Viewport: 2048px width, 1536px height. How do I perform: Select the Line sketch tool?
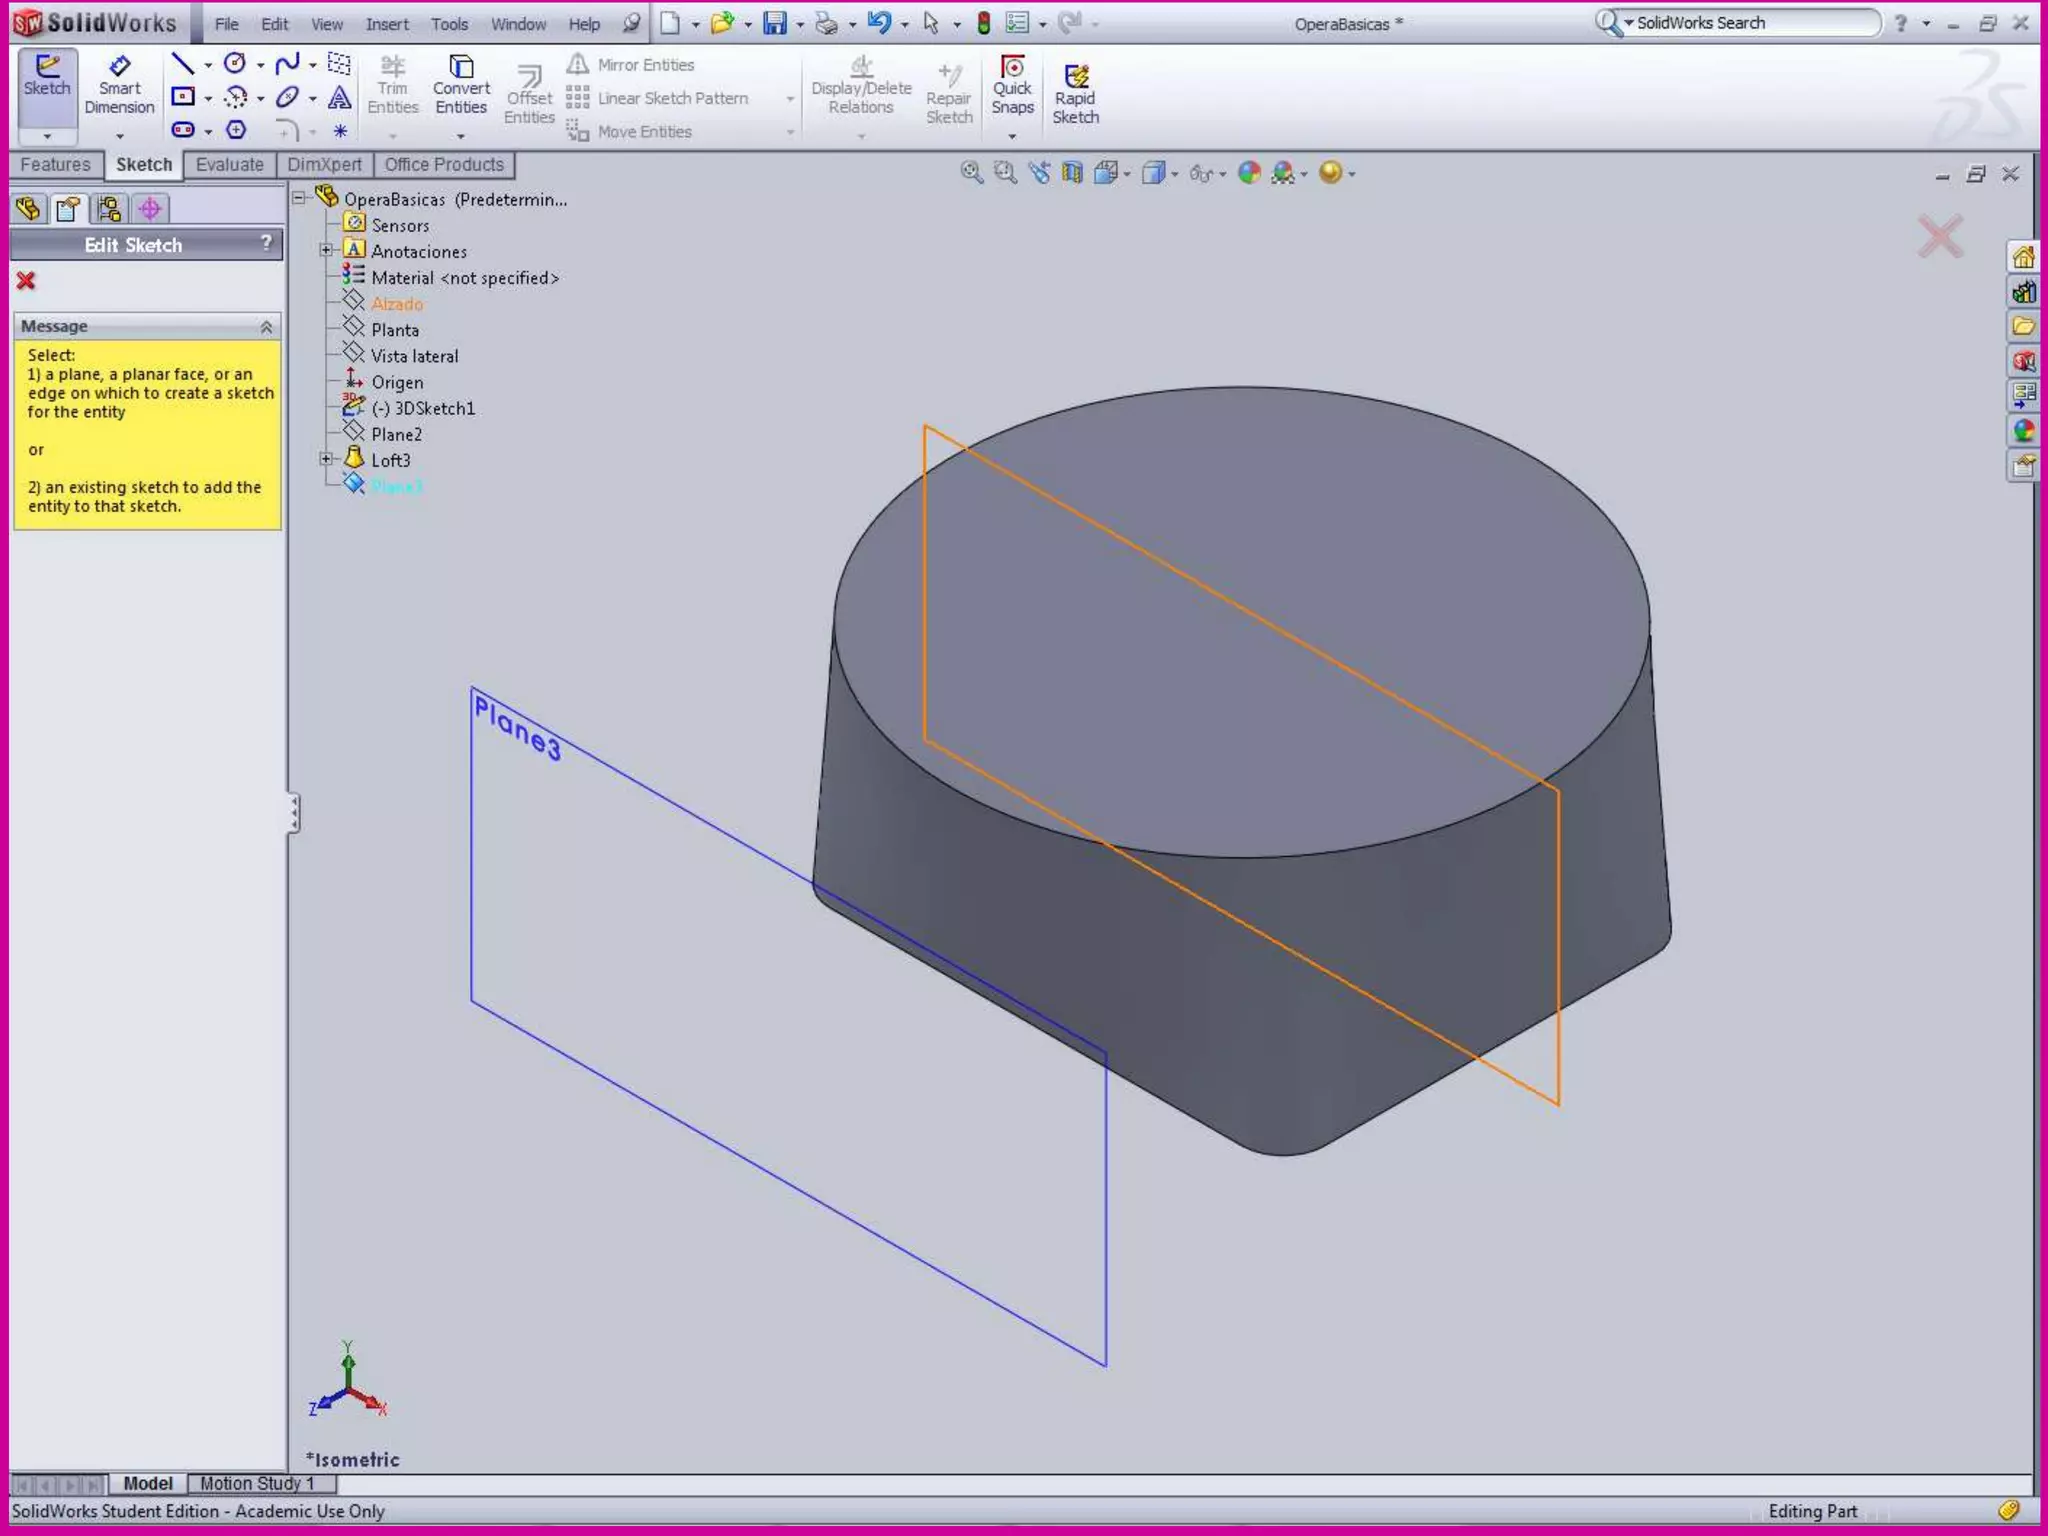coord(182,64)
